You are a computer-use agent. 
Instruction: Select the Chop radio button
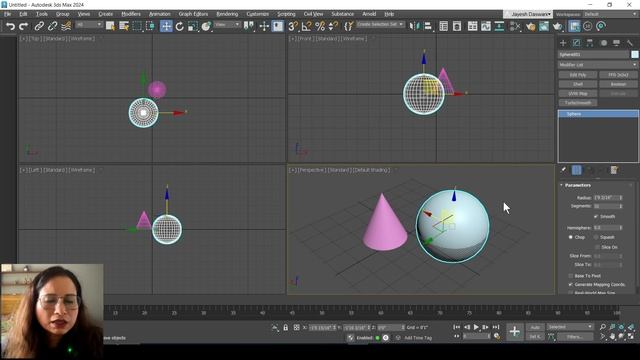click(571, 237)
